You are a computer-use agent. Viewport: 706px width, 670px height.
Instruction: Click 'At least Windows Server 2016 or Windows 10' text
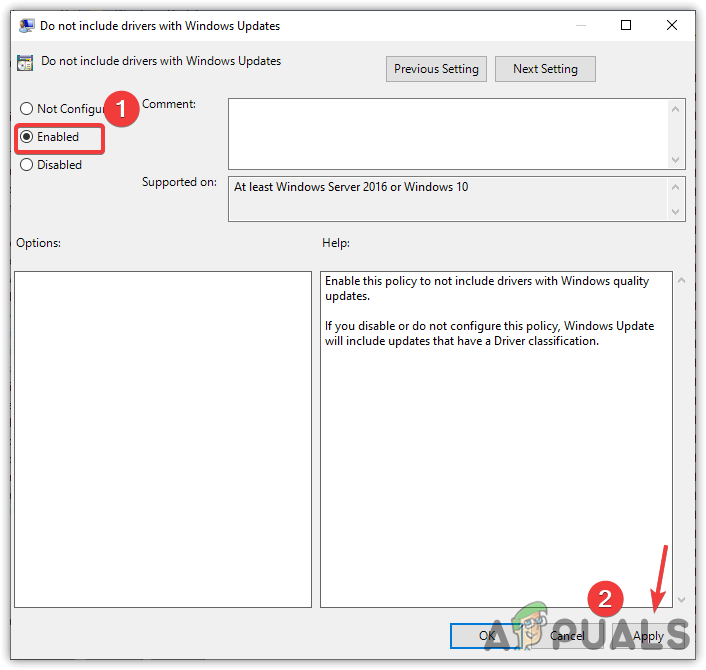click(x=351, y=187)
